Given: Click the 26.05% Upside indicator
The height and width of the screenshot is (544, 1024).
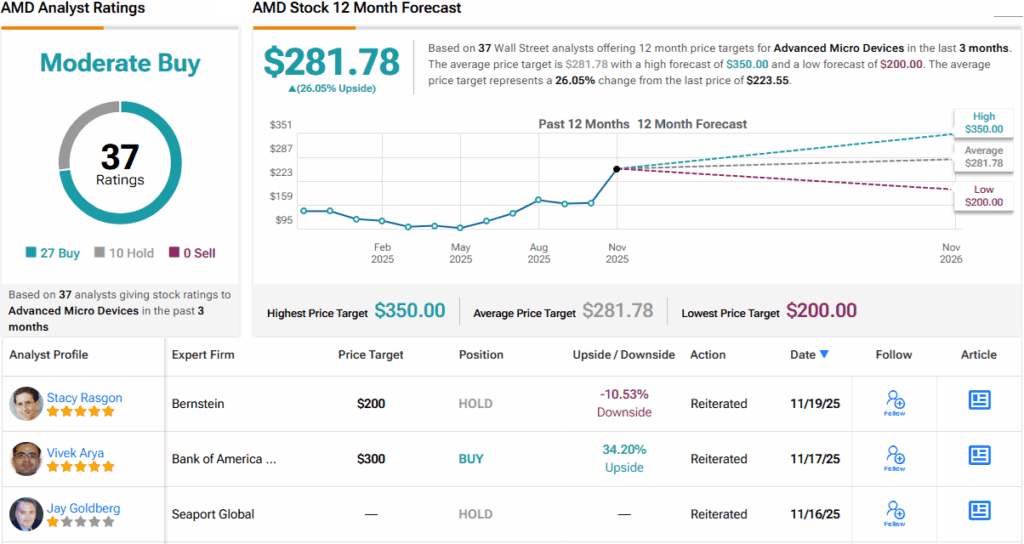Looking at the screenshot, I should point(332,88).
